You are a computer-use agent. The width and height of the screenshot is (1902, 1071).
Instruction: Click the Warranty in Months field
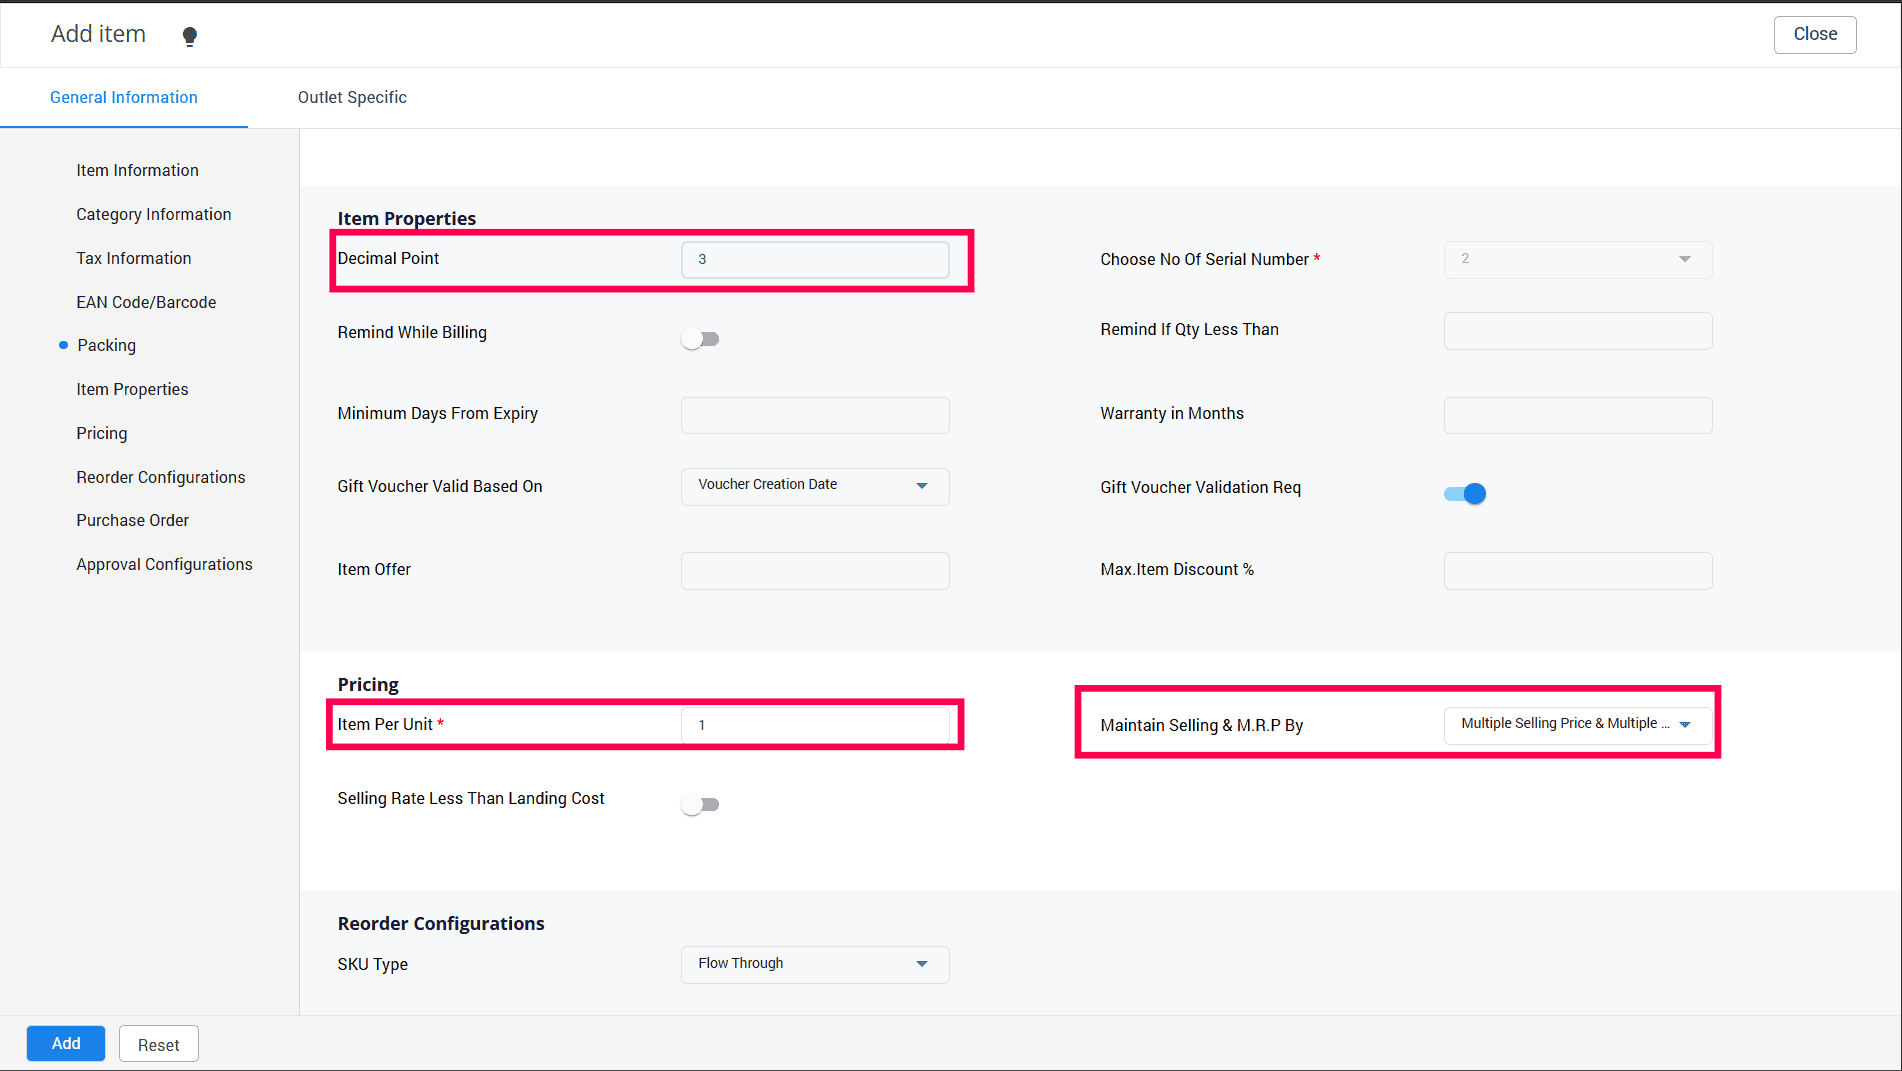1577,415
